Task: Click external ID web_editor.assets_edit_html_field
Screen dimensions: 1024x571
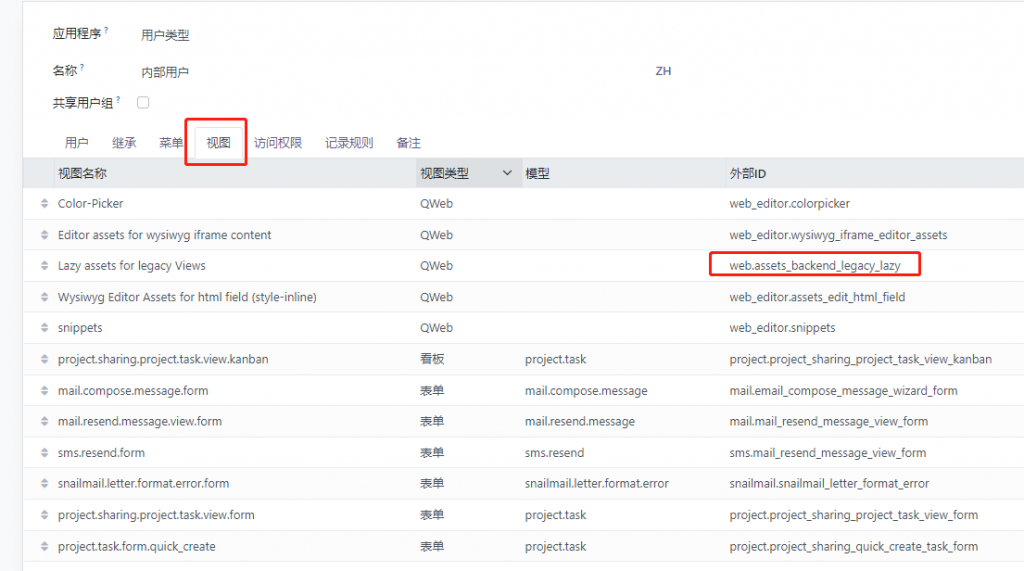Action: [x=817, y=297]
